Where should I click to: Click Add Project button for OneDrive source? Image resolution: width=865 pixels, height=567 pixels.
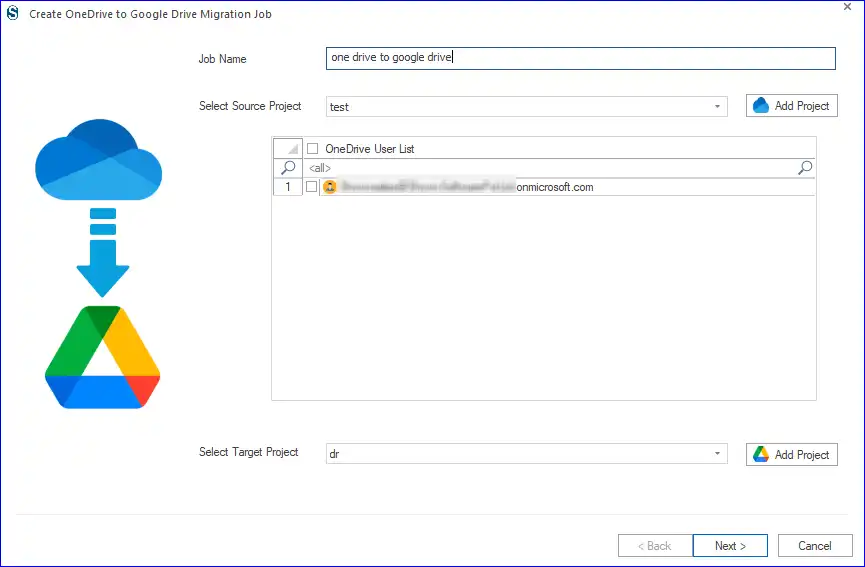click(792, 105)
